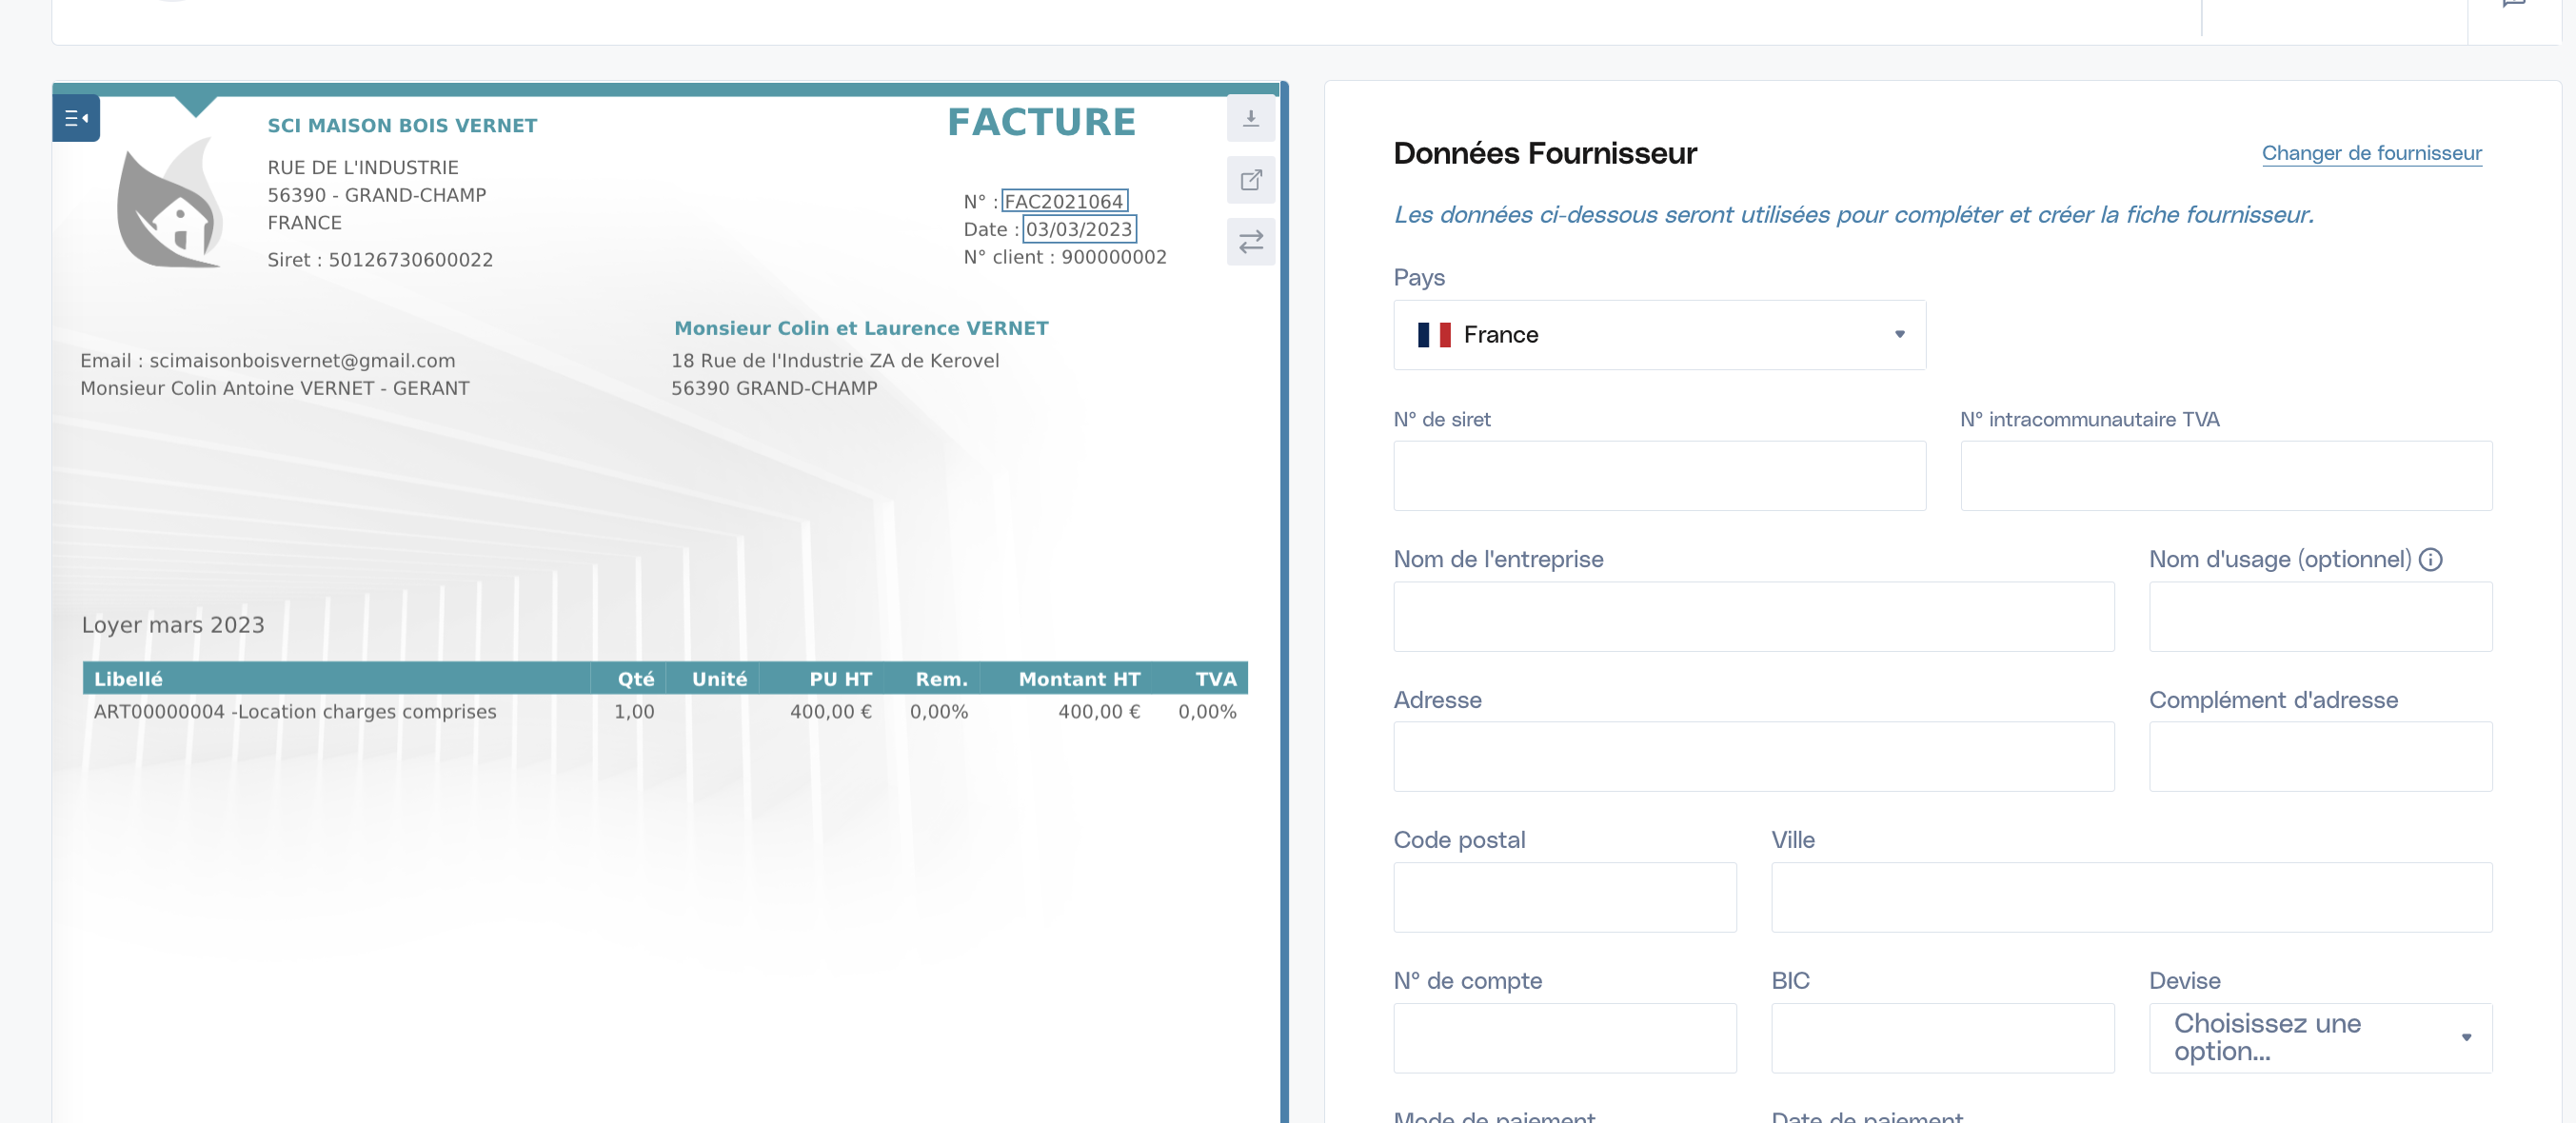
Task: Click the SCI Maison Bois Vernet logo
Action: [x=170, y=202]
